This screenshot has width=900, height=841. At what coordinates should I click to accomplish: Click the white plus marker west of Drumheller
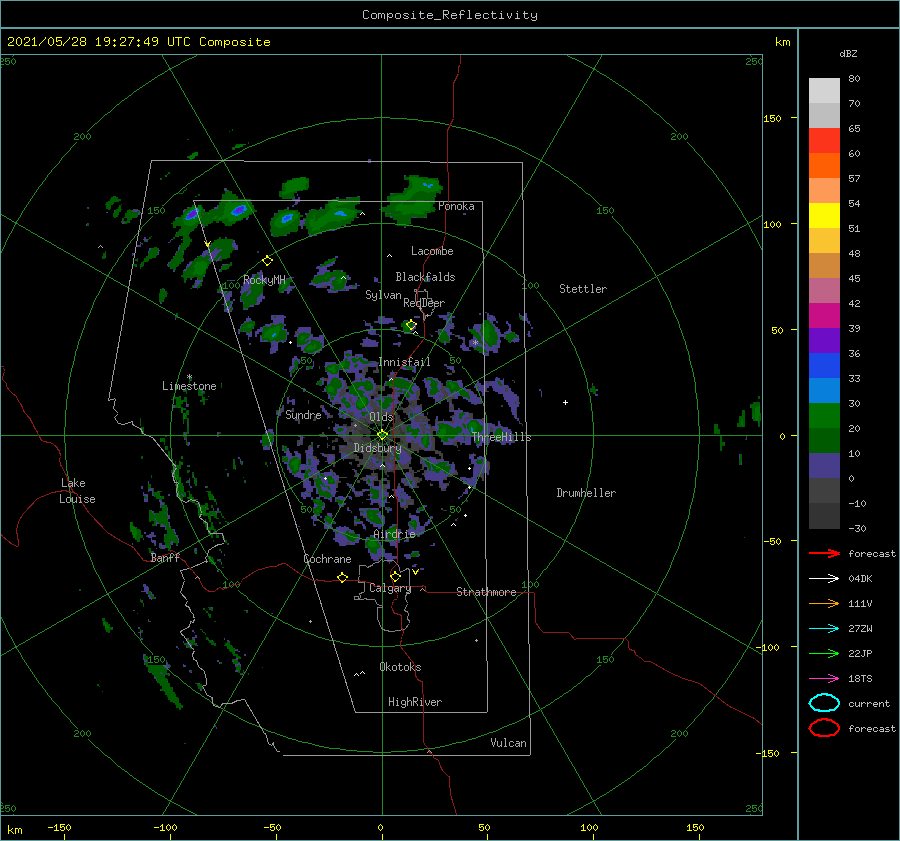(x=565, y=402)
